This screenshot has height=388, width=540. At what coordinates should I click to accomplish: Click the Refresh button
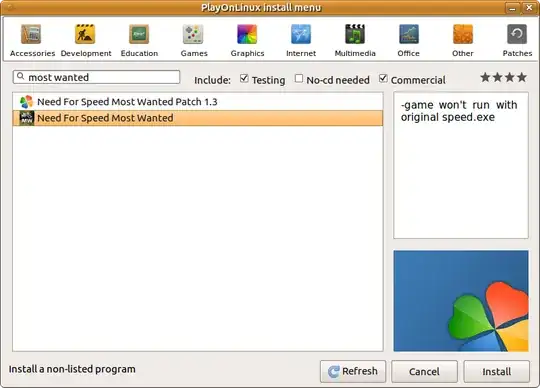pos(353,371)
